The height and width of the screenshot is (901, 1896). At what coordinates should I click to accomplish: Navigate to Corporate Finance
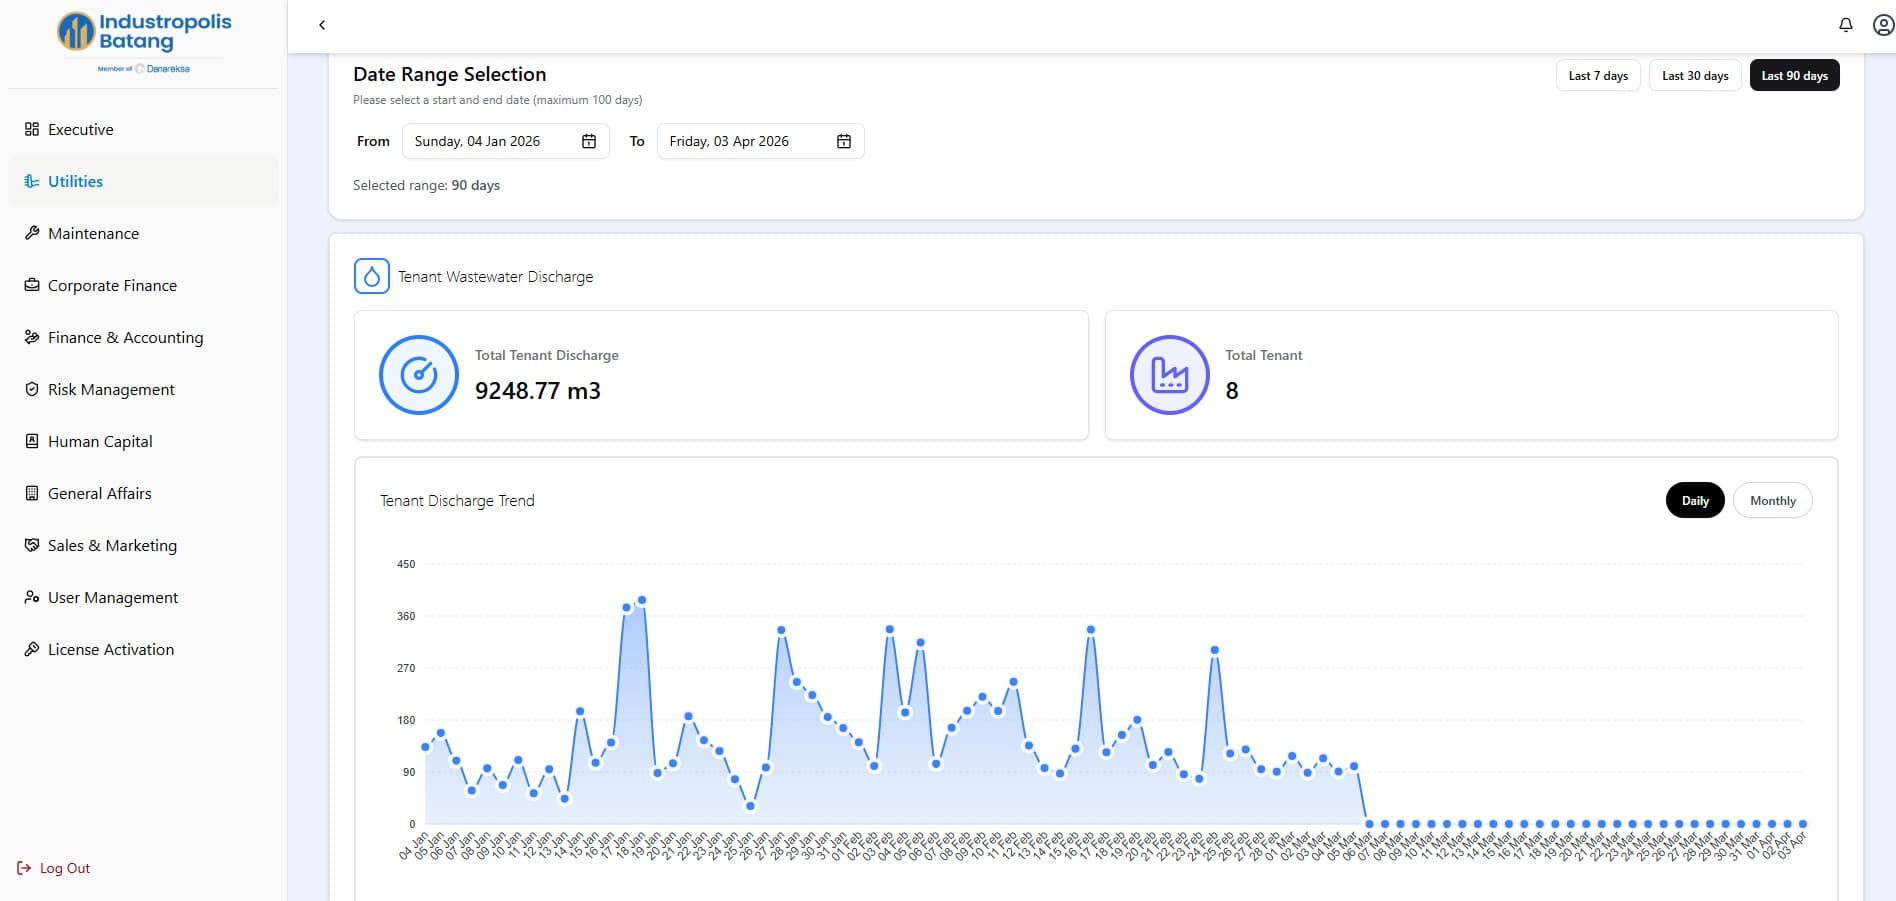pyautogui.click(x=143, y=285)
